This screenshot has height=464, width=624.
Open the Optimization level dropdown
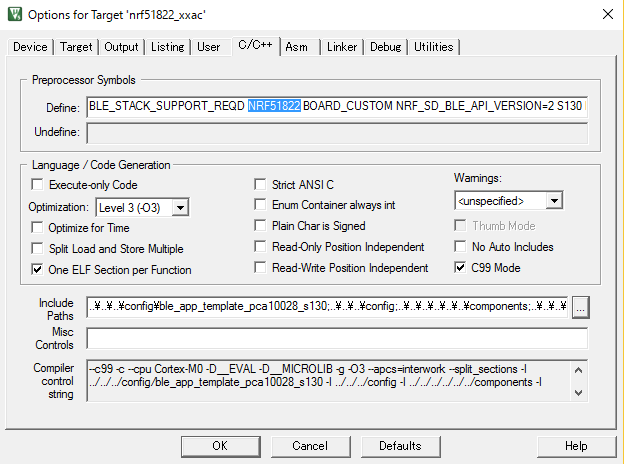(142, 207)
